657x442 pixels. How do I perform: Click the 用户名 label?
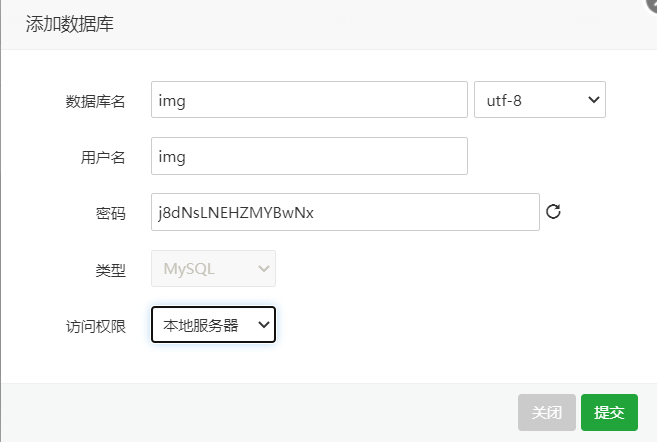point(103,158)
